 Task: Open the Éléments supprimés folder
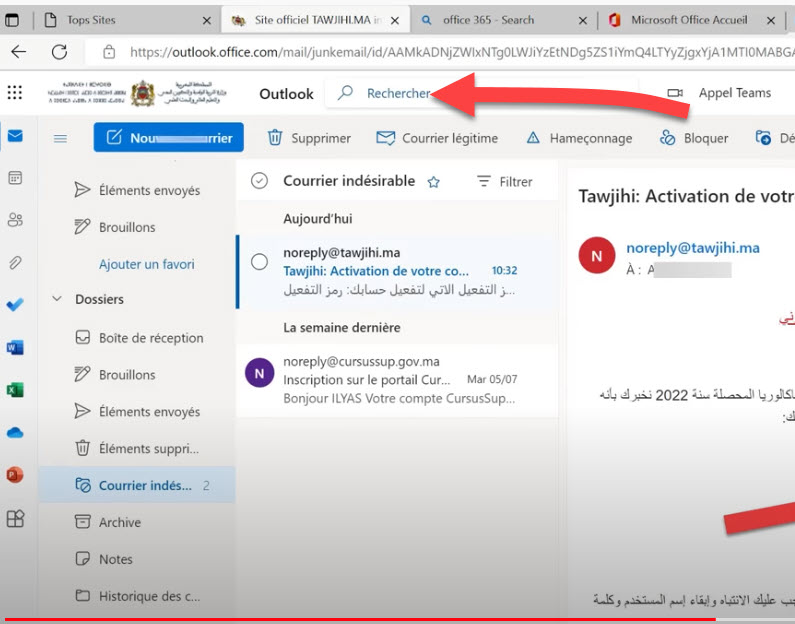pos(137,449)
